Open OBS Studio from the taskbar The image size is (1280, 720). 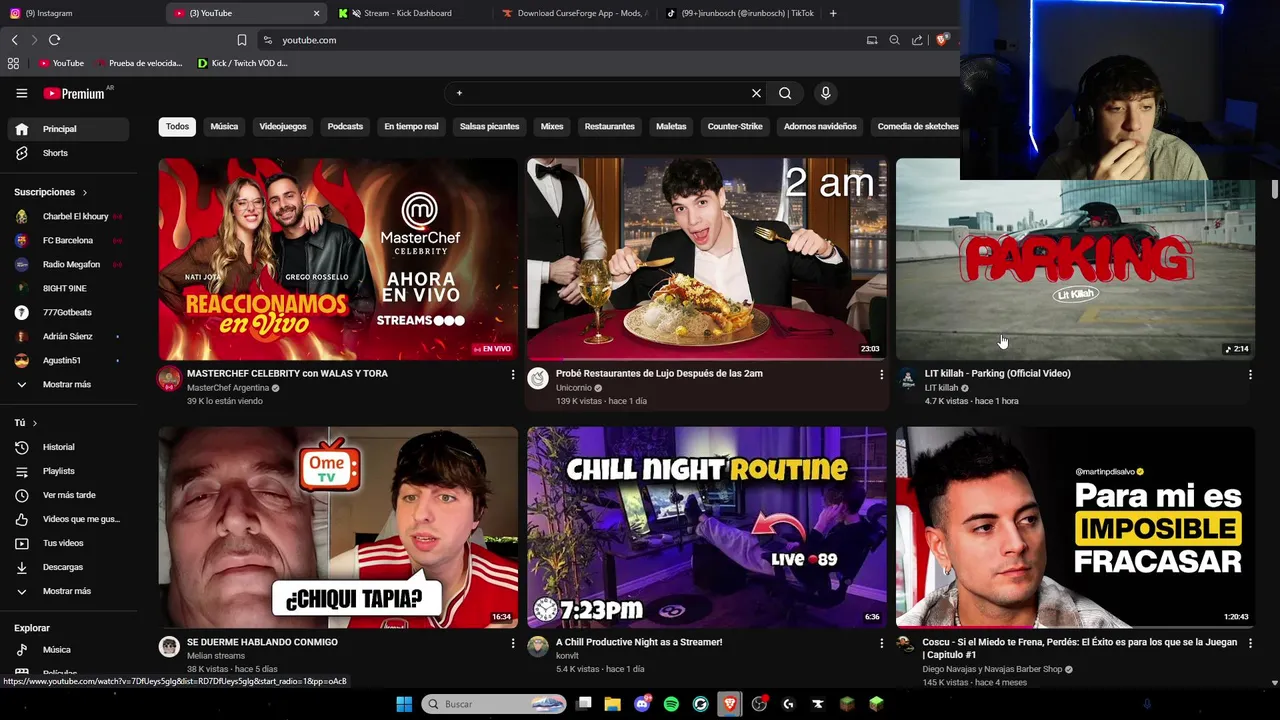(759, 704)
